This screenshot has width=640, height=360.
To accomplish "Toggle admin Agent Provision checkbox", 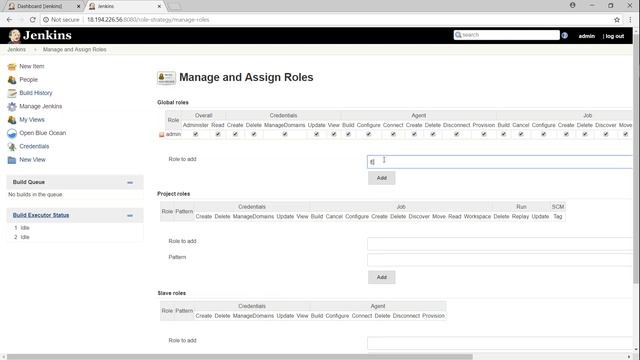I will (x=484, y=134).
